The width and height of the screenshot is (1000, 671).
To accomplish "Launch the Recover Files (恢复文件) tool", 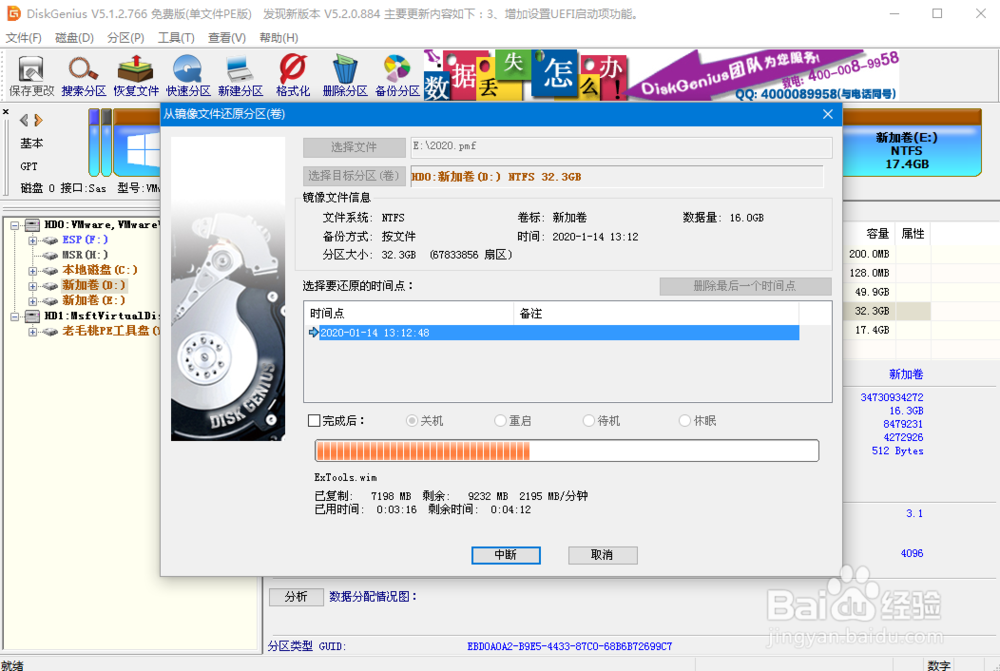I will (x=136, y=76).
